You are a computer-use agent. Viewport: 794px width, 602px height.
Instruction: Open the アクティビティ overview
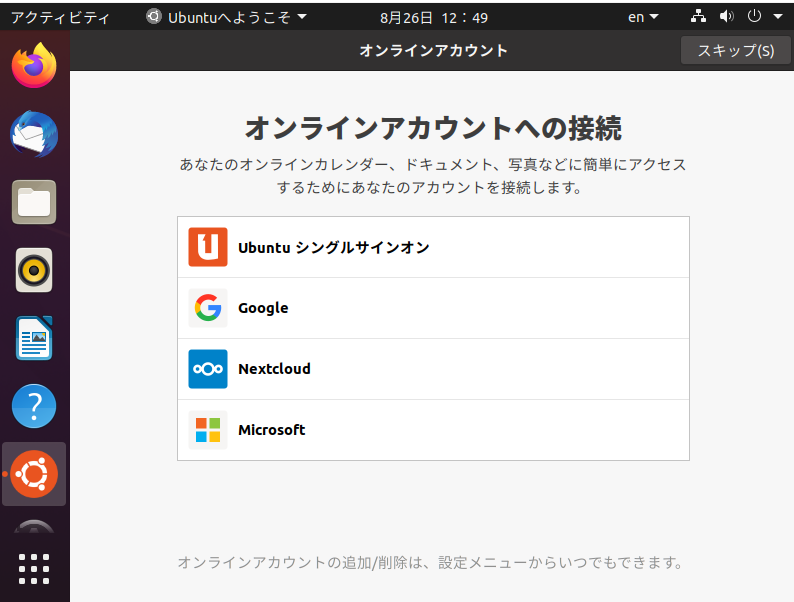(x=60, y=18)
